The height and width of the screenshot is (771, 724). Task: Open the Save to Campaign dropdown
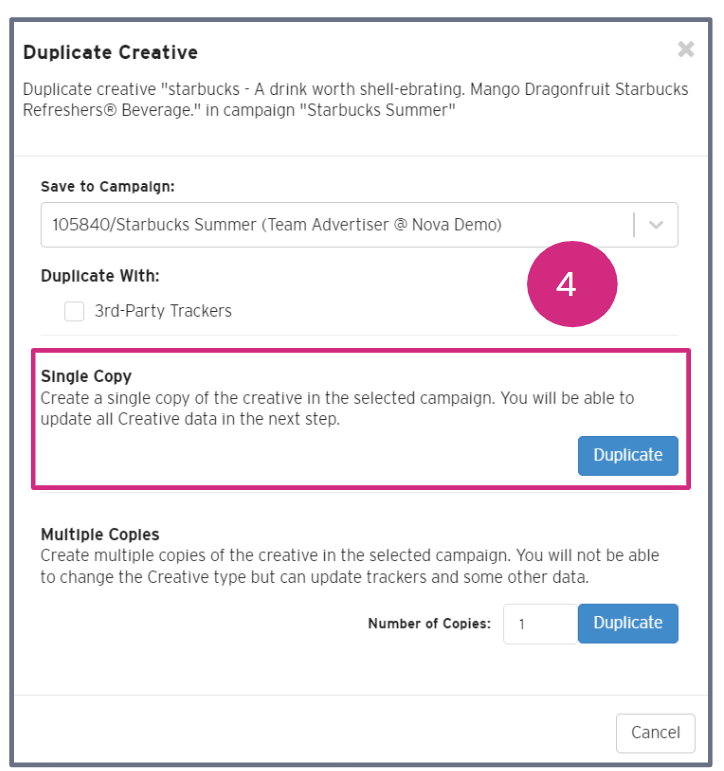pos(340,225)
